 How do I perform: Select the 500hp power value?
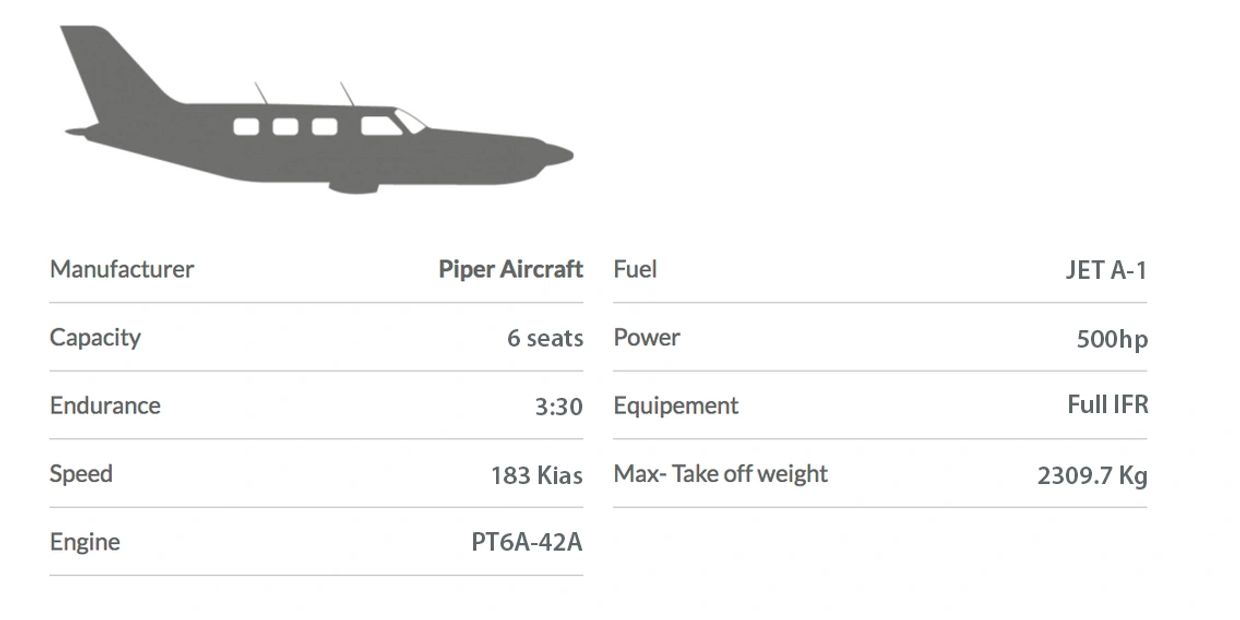tap(1111, 339)
